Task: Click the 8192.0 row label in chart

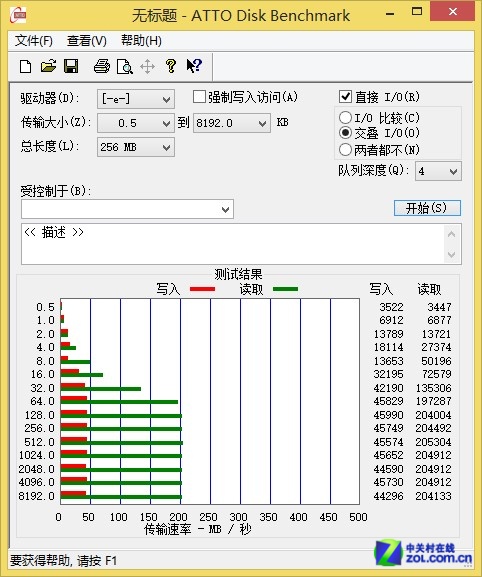Action: [36, 496]
